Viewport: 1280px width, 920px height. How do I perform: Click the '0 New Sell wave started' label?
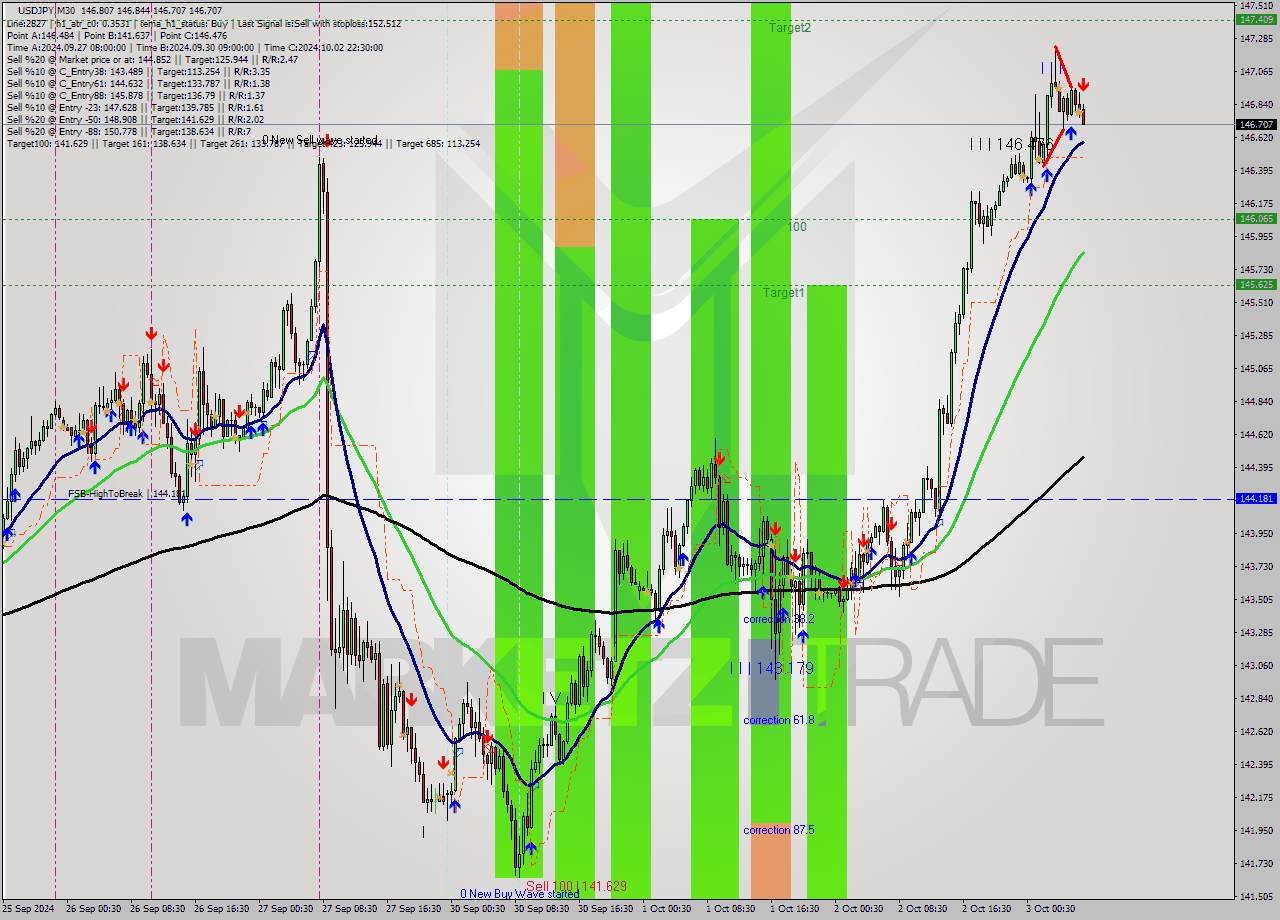(x=320, y=140)
